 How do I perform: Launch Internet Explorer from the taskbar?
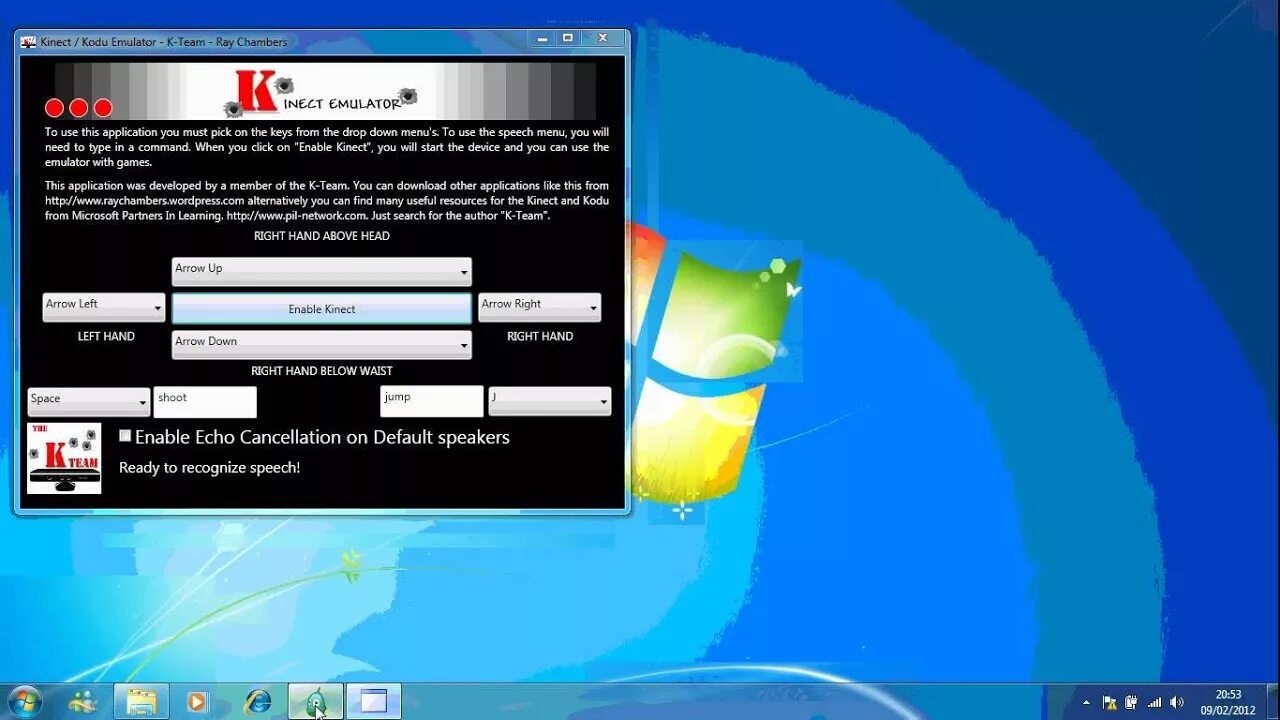click(x=258, y=700)
